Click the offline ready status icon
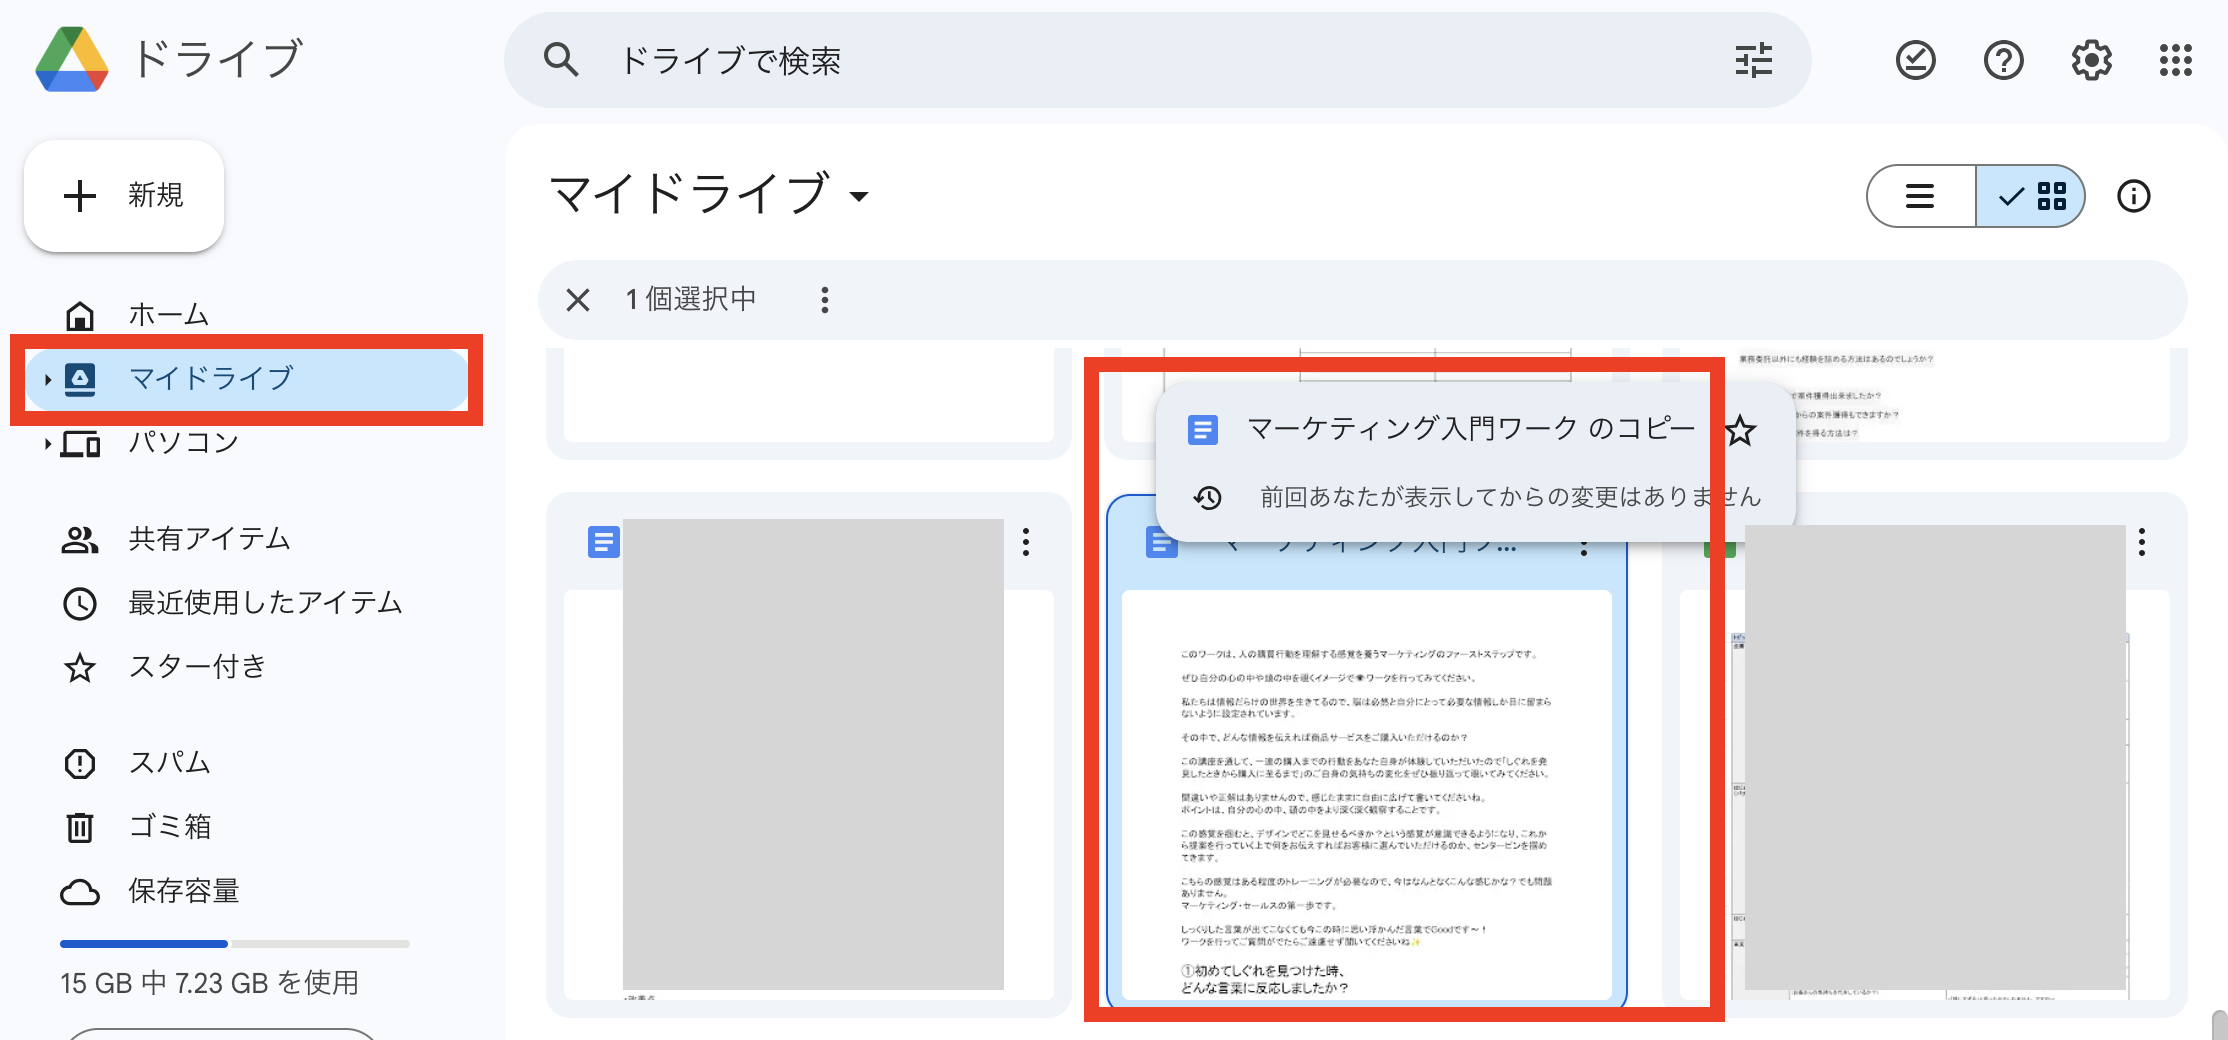 pyautogui.click(x=1915, y=60)
